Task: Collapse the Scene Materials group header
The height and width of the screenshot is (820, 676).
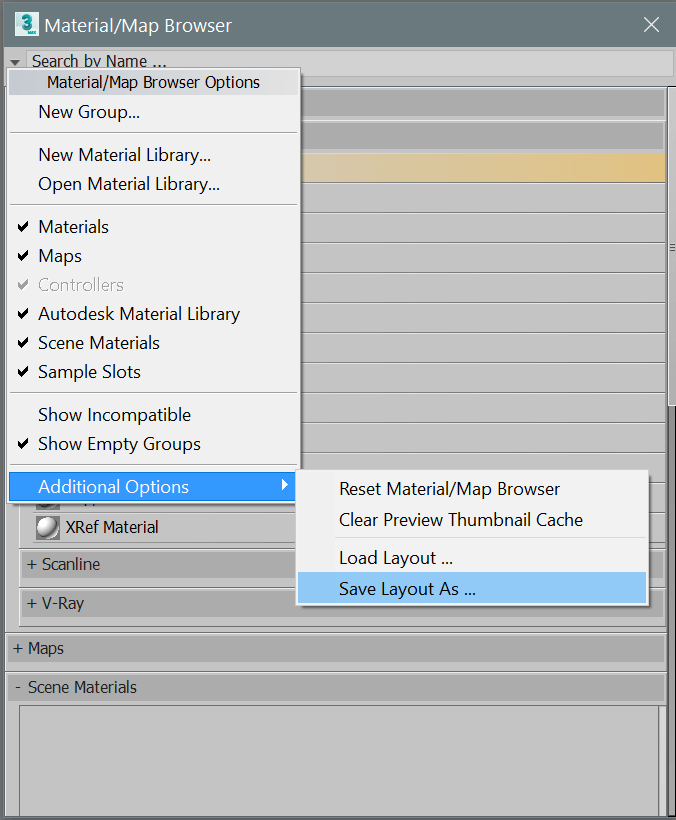Action: [336, 687]
